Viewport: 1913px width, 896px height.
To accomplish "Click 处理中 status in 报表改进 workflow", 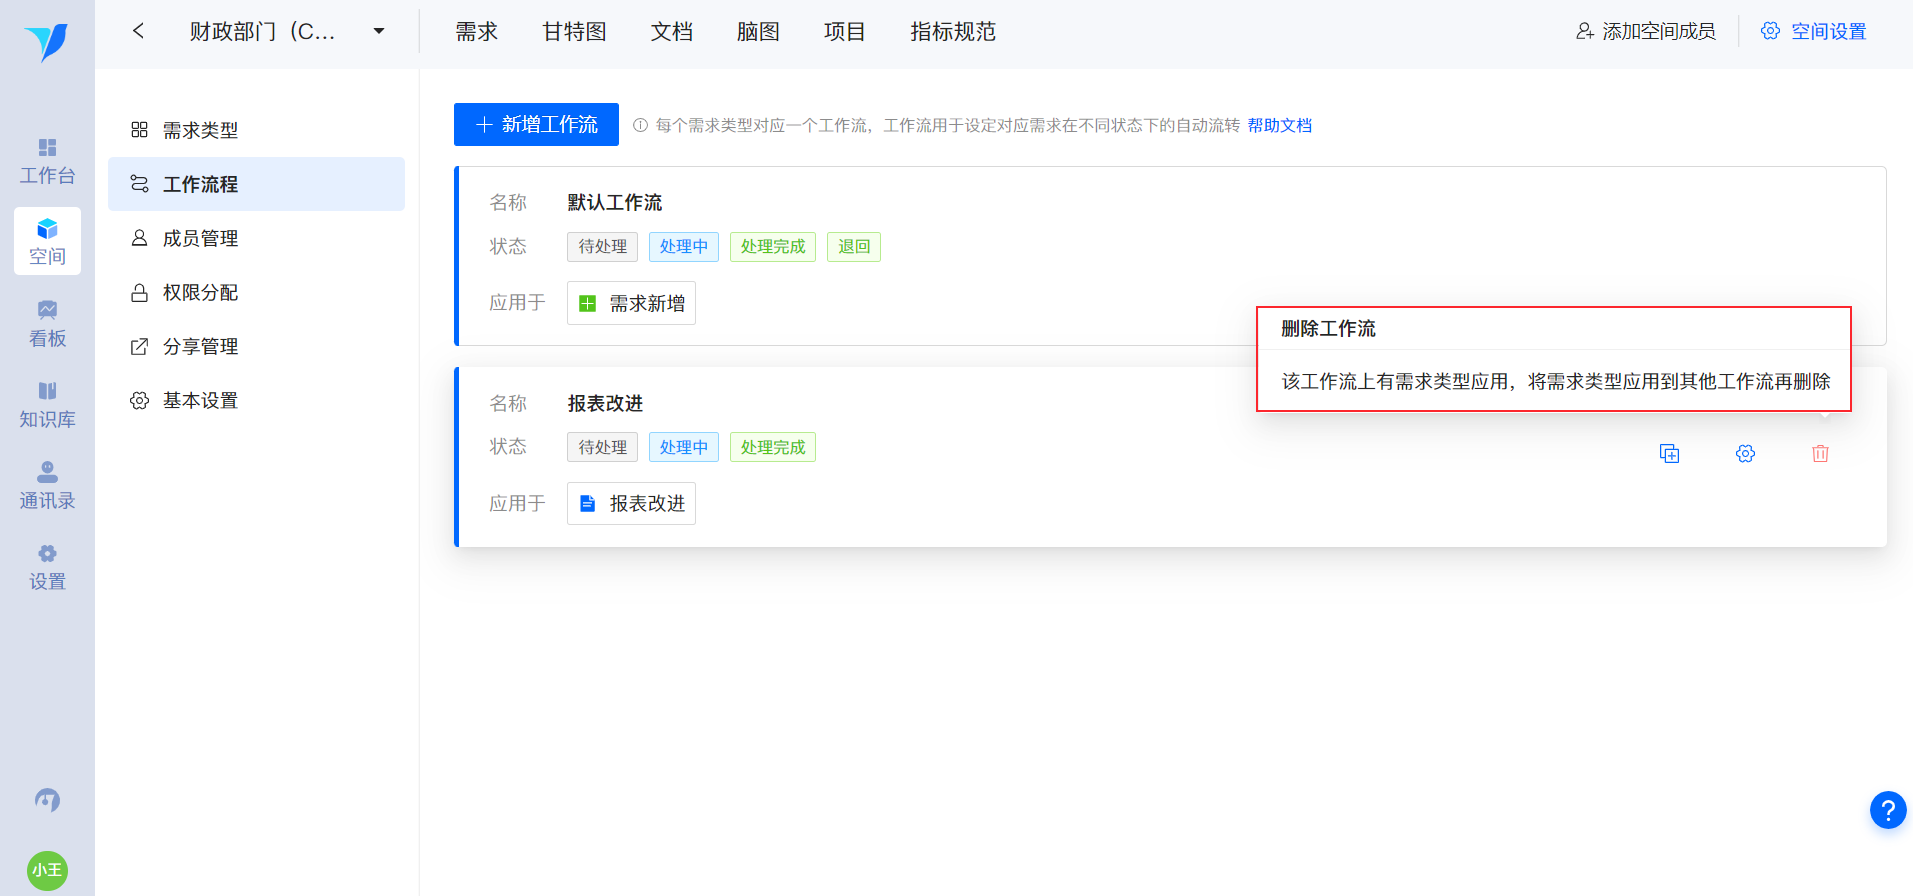I will coord(683,447).
